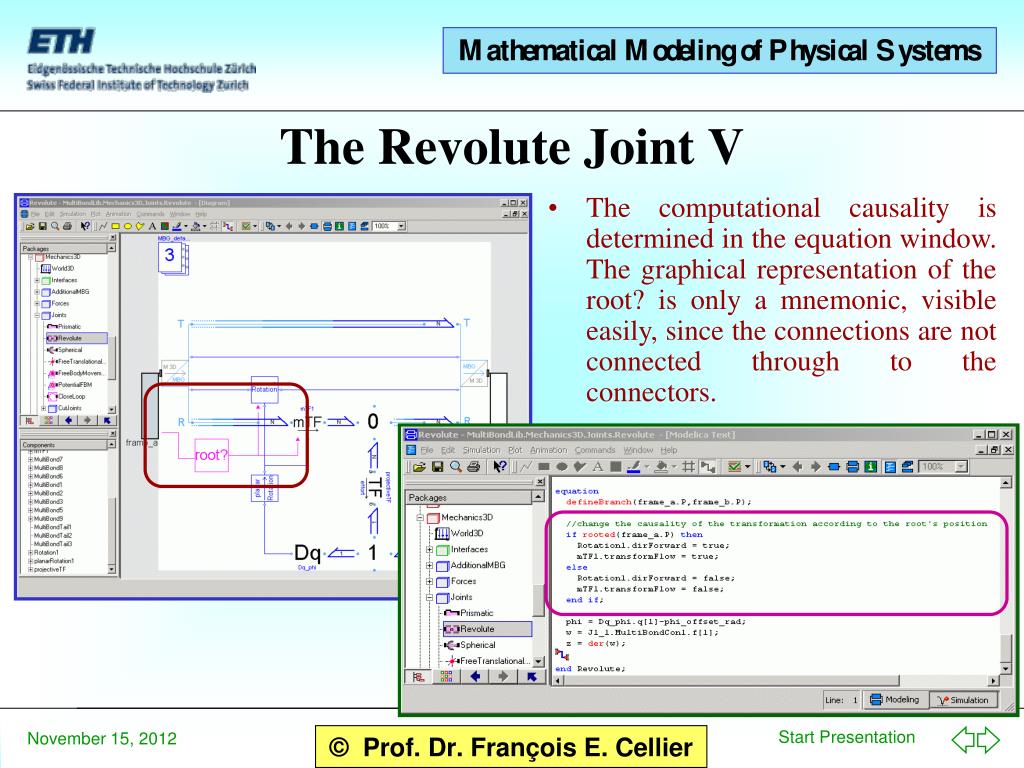
Task: Collapse Mechanics3D node in Modelica Text window tree
Action: 421,517
